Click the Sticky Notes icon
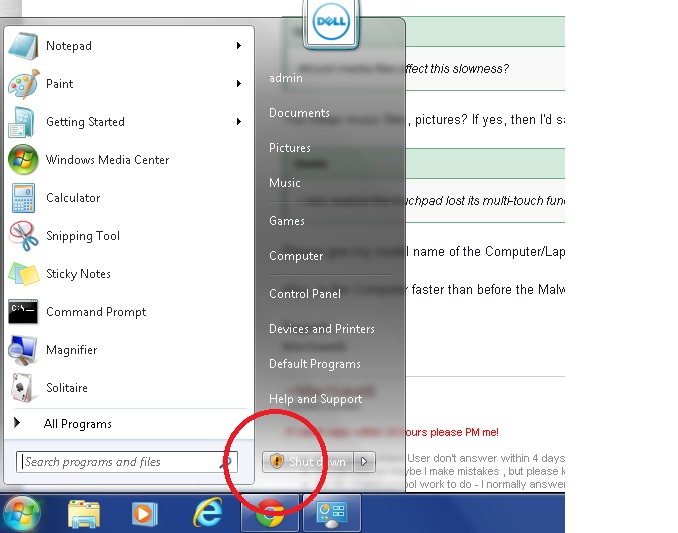678x533 pixels. pos(24,274)
